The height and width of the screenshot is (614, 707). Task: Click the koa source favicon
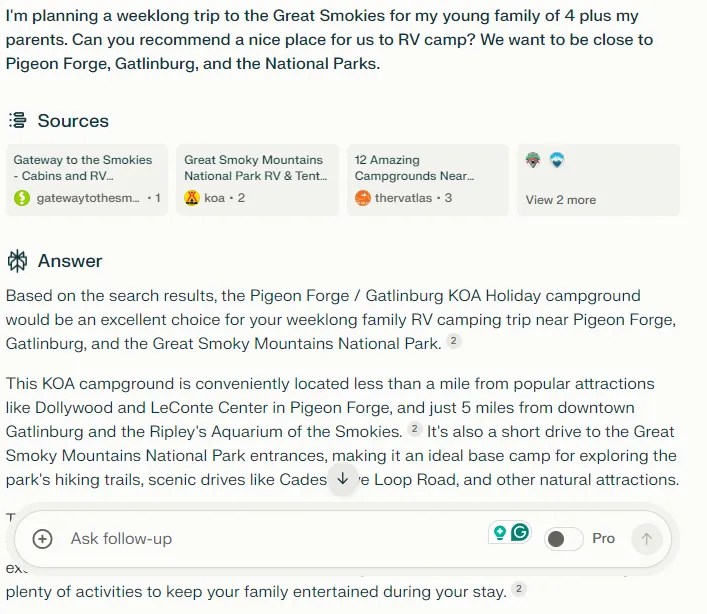coord(192,198)
